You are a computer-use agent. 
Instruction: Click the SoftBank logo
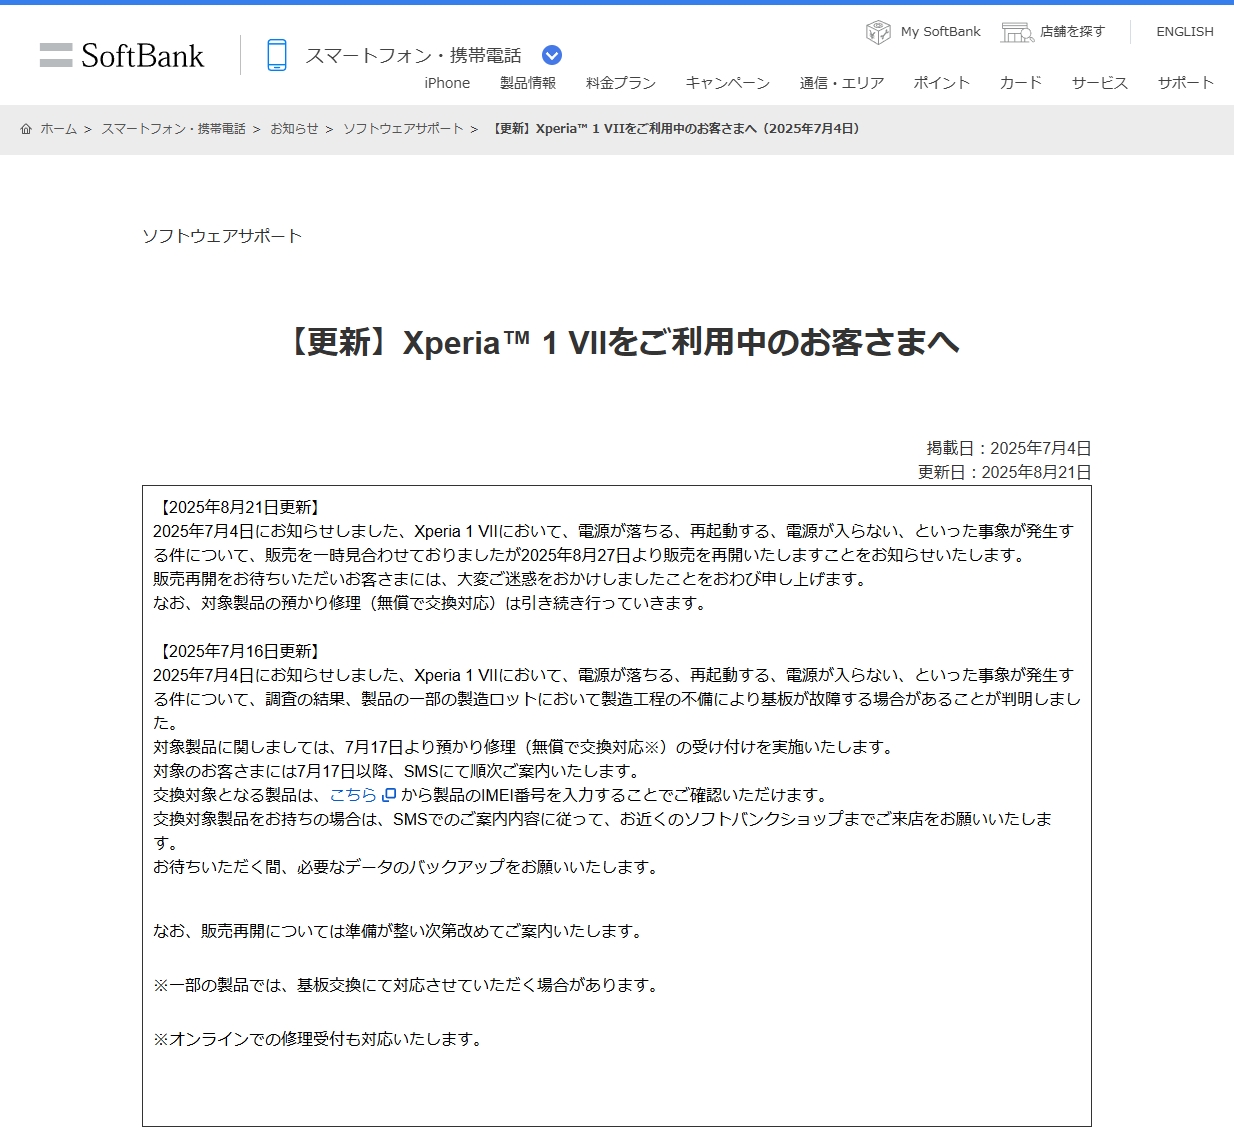(122, 55)
